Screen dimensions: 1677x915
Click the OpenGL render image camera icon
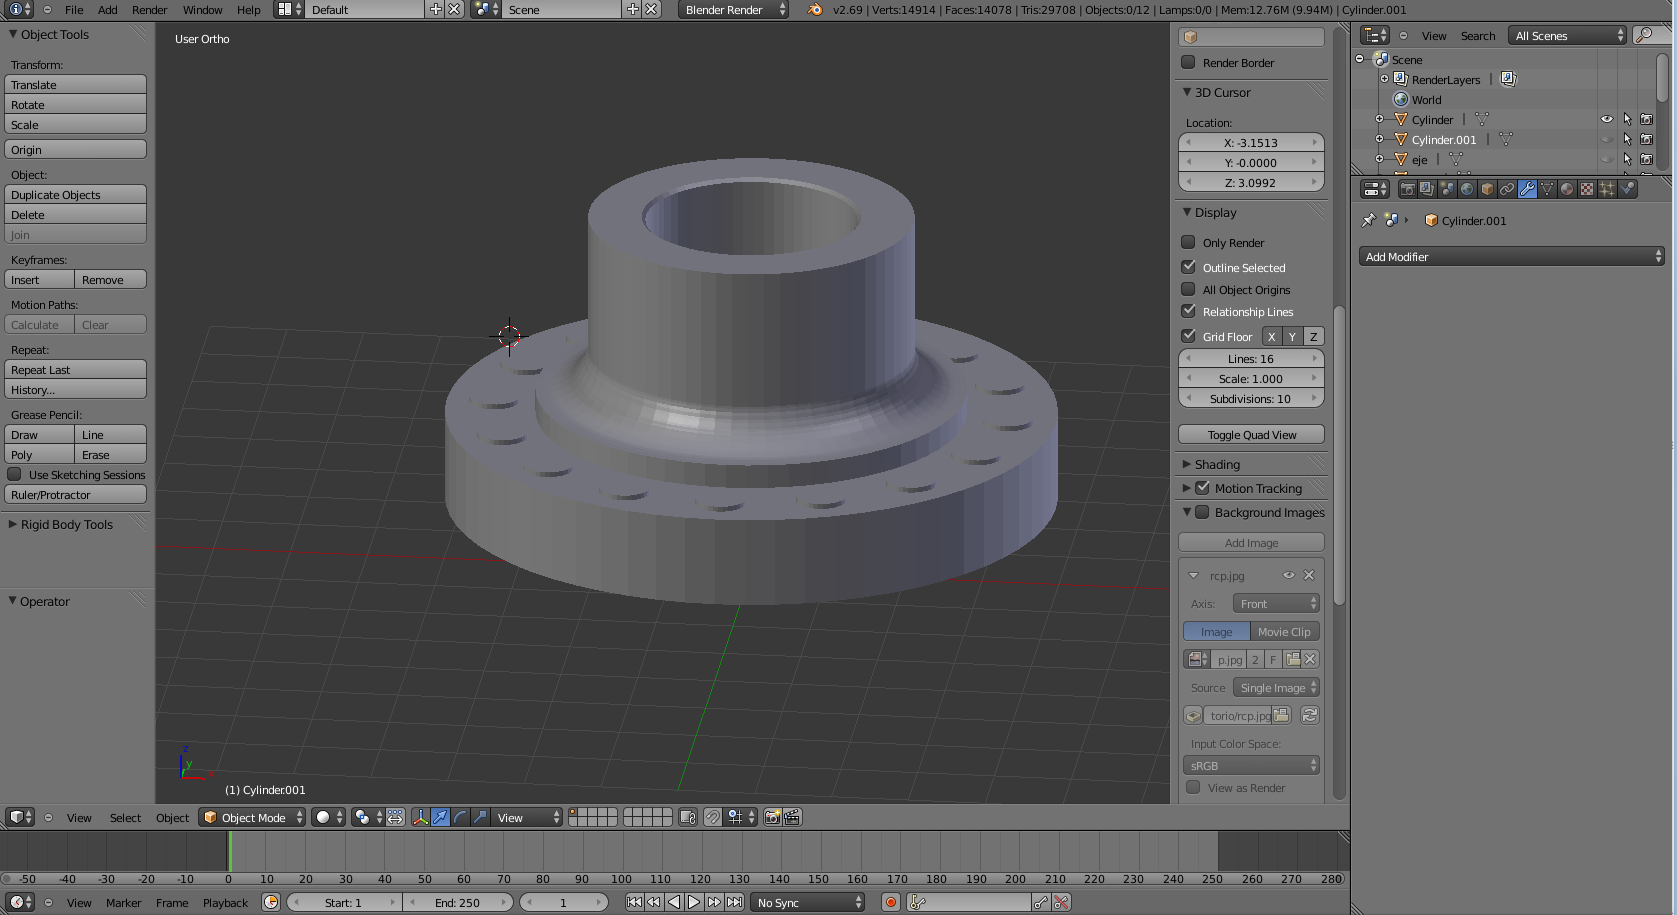(x=772, y=817)
